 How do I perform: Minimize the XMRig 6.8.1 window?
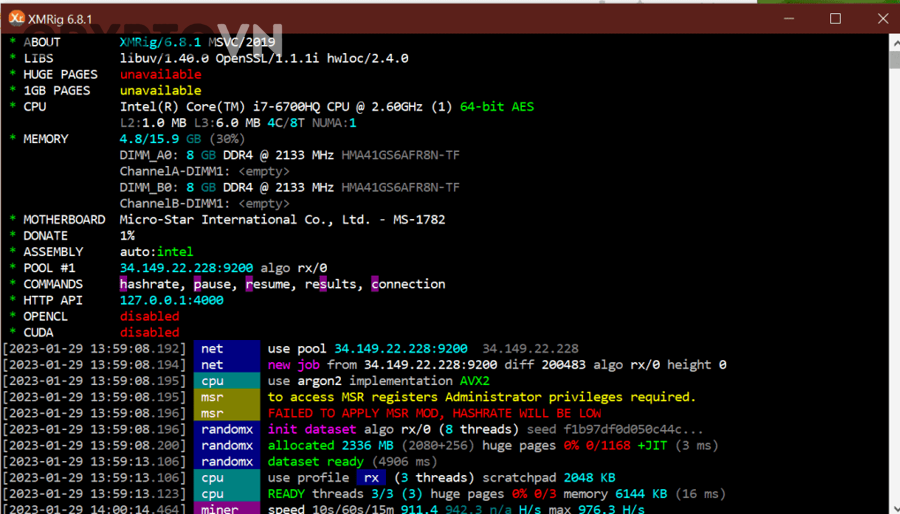(789, 18)
